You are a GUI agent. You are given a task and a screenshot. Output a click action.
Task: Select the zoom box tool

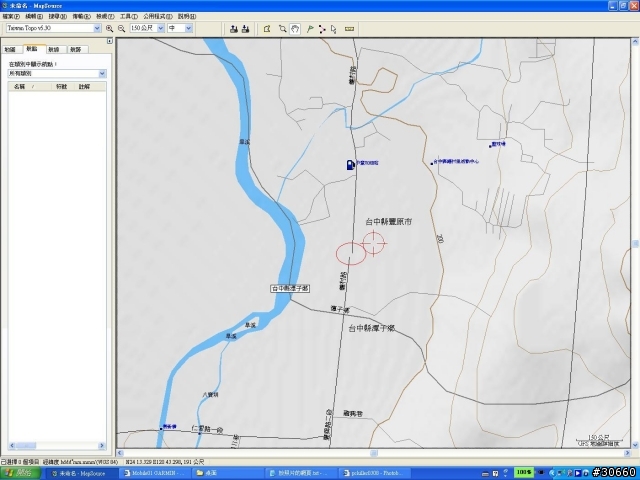pos(282,29)
